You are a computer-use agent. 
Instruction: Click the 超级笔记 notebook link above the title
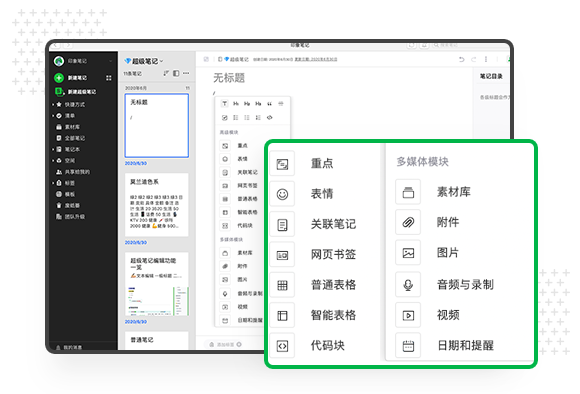[237, 59]
